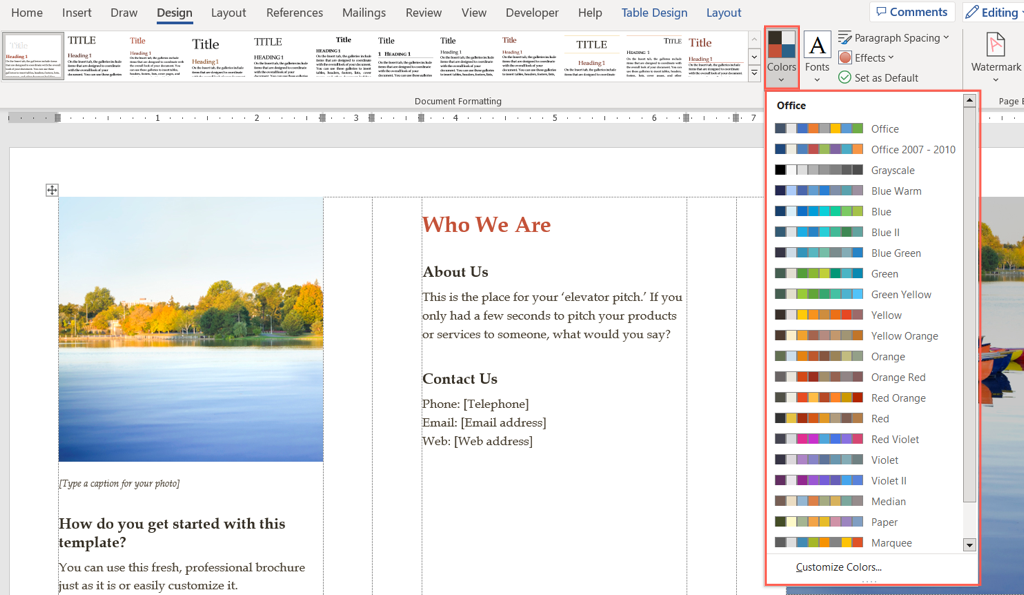
Task: Open the References tab
Action: pos(294,13)
